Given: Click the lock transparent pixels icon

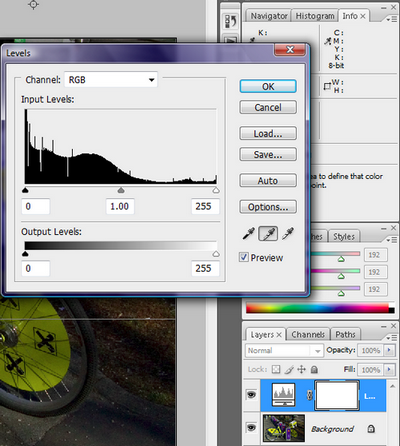Looking at the screenshot, I should click(276, 369).
